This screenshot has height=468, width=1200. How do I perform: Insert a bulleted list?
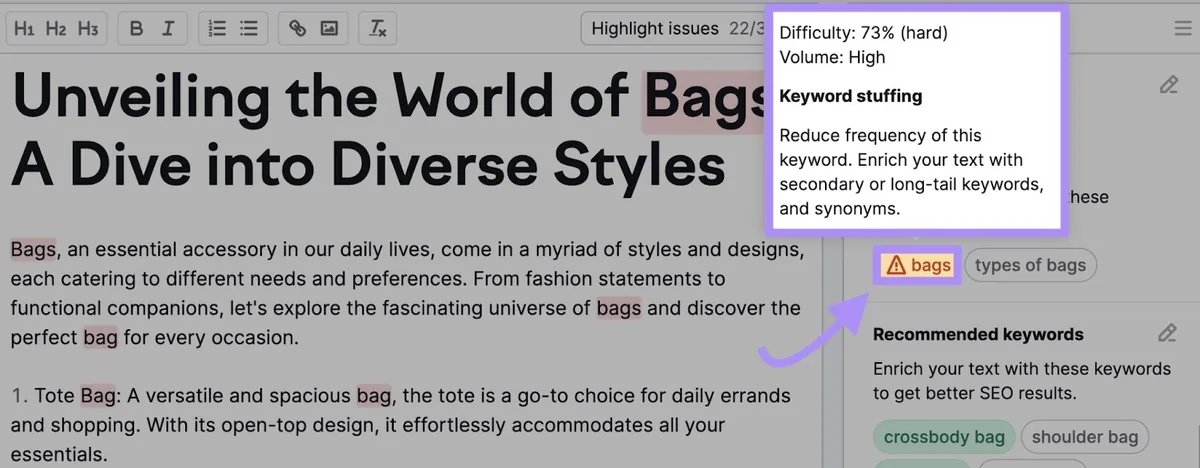(x=249, y=29)
